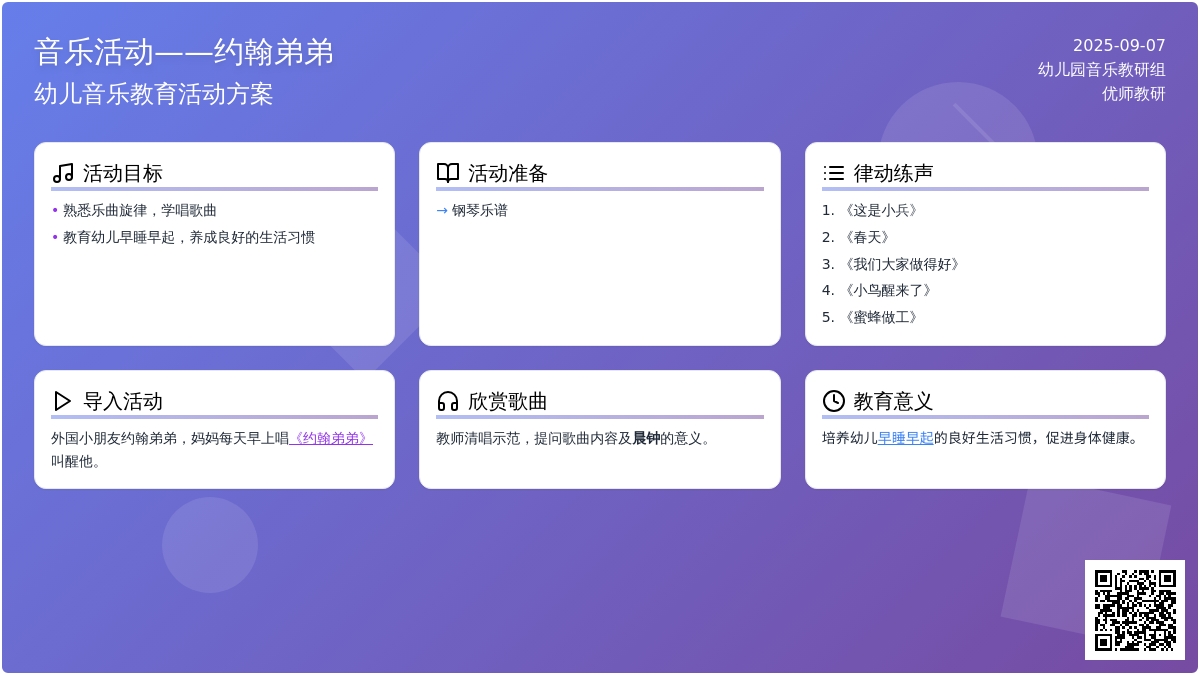Click the text 促进身体健康
The image size is (1200, 675).
[x=1086, y=438]
